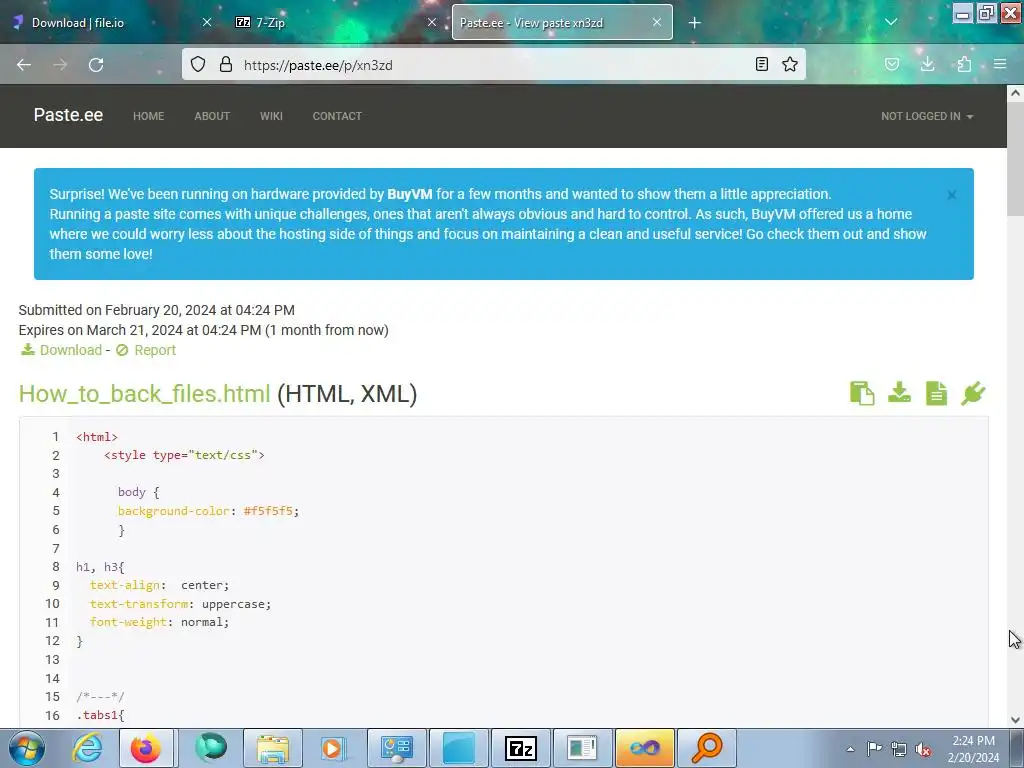The height and width of the screenshot is (768, 1024).
Task: Open the Pocket save icon
Action: pyautogui.click(x=892, y=64)
